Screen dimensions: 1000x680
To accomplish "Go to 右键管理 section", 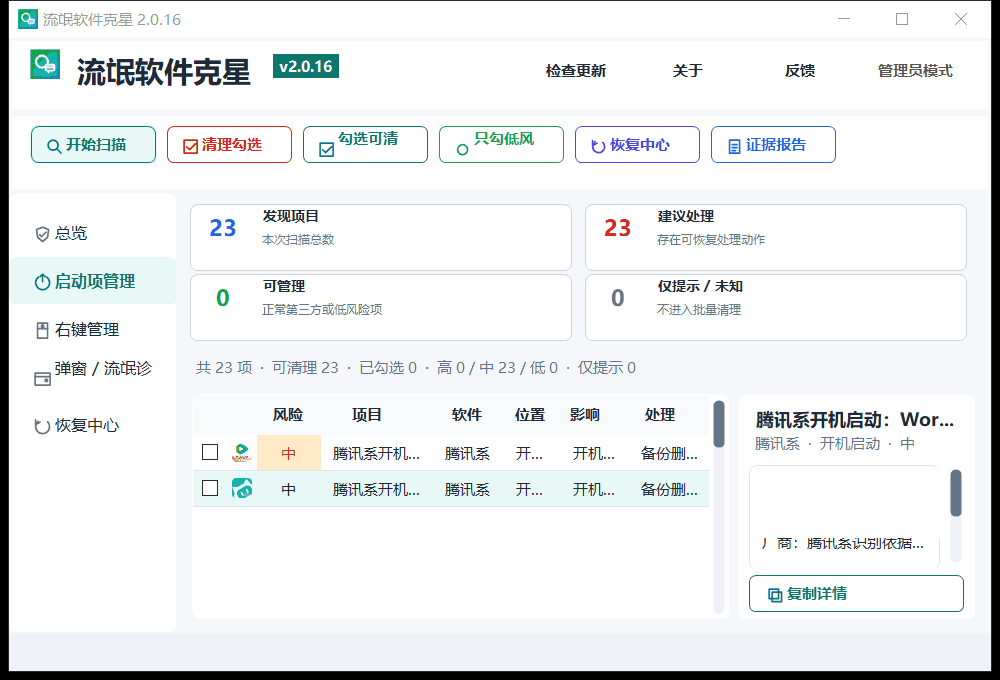I will [x=93, y=330].
